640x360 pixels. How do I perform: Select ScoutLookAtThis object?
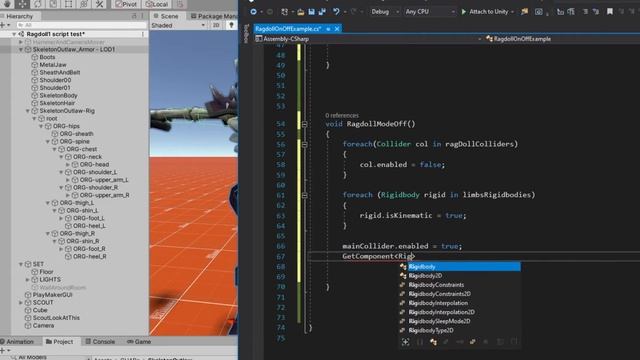coord(56,318)
